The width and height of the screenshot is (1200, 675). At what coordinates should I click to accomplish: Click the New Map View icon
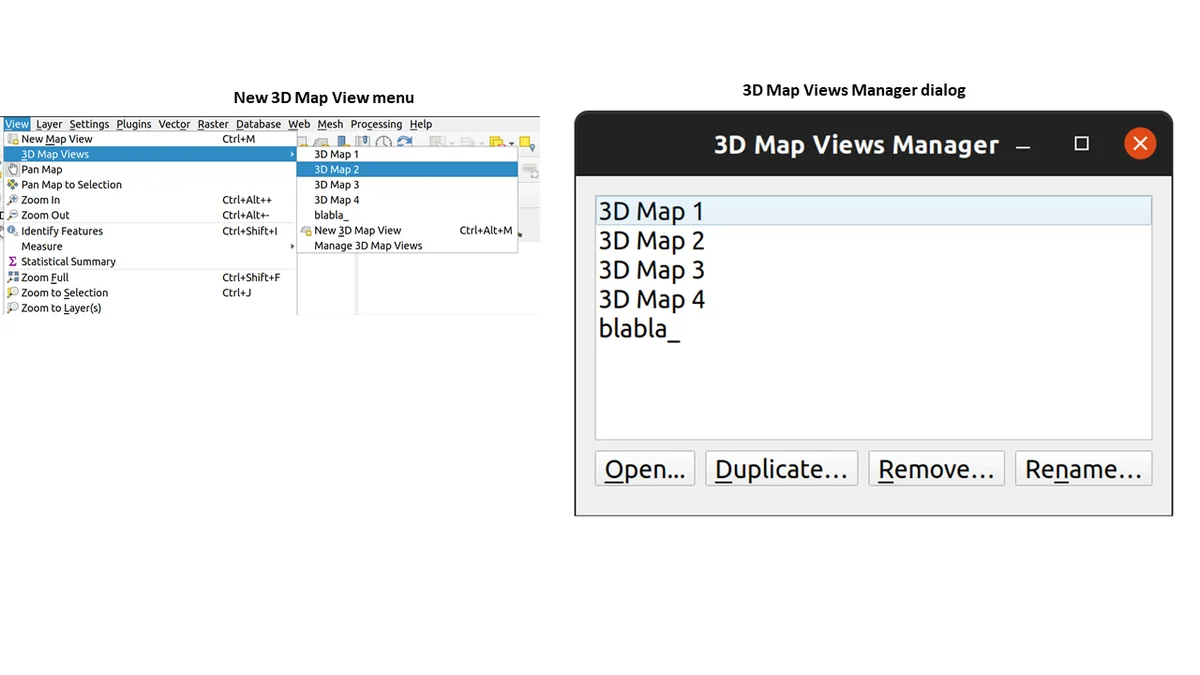12,140
